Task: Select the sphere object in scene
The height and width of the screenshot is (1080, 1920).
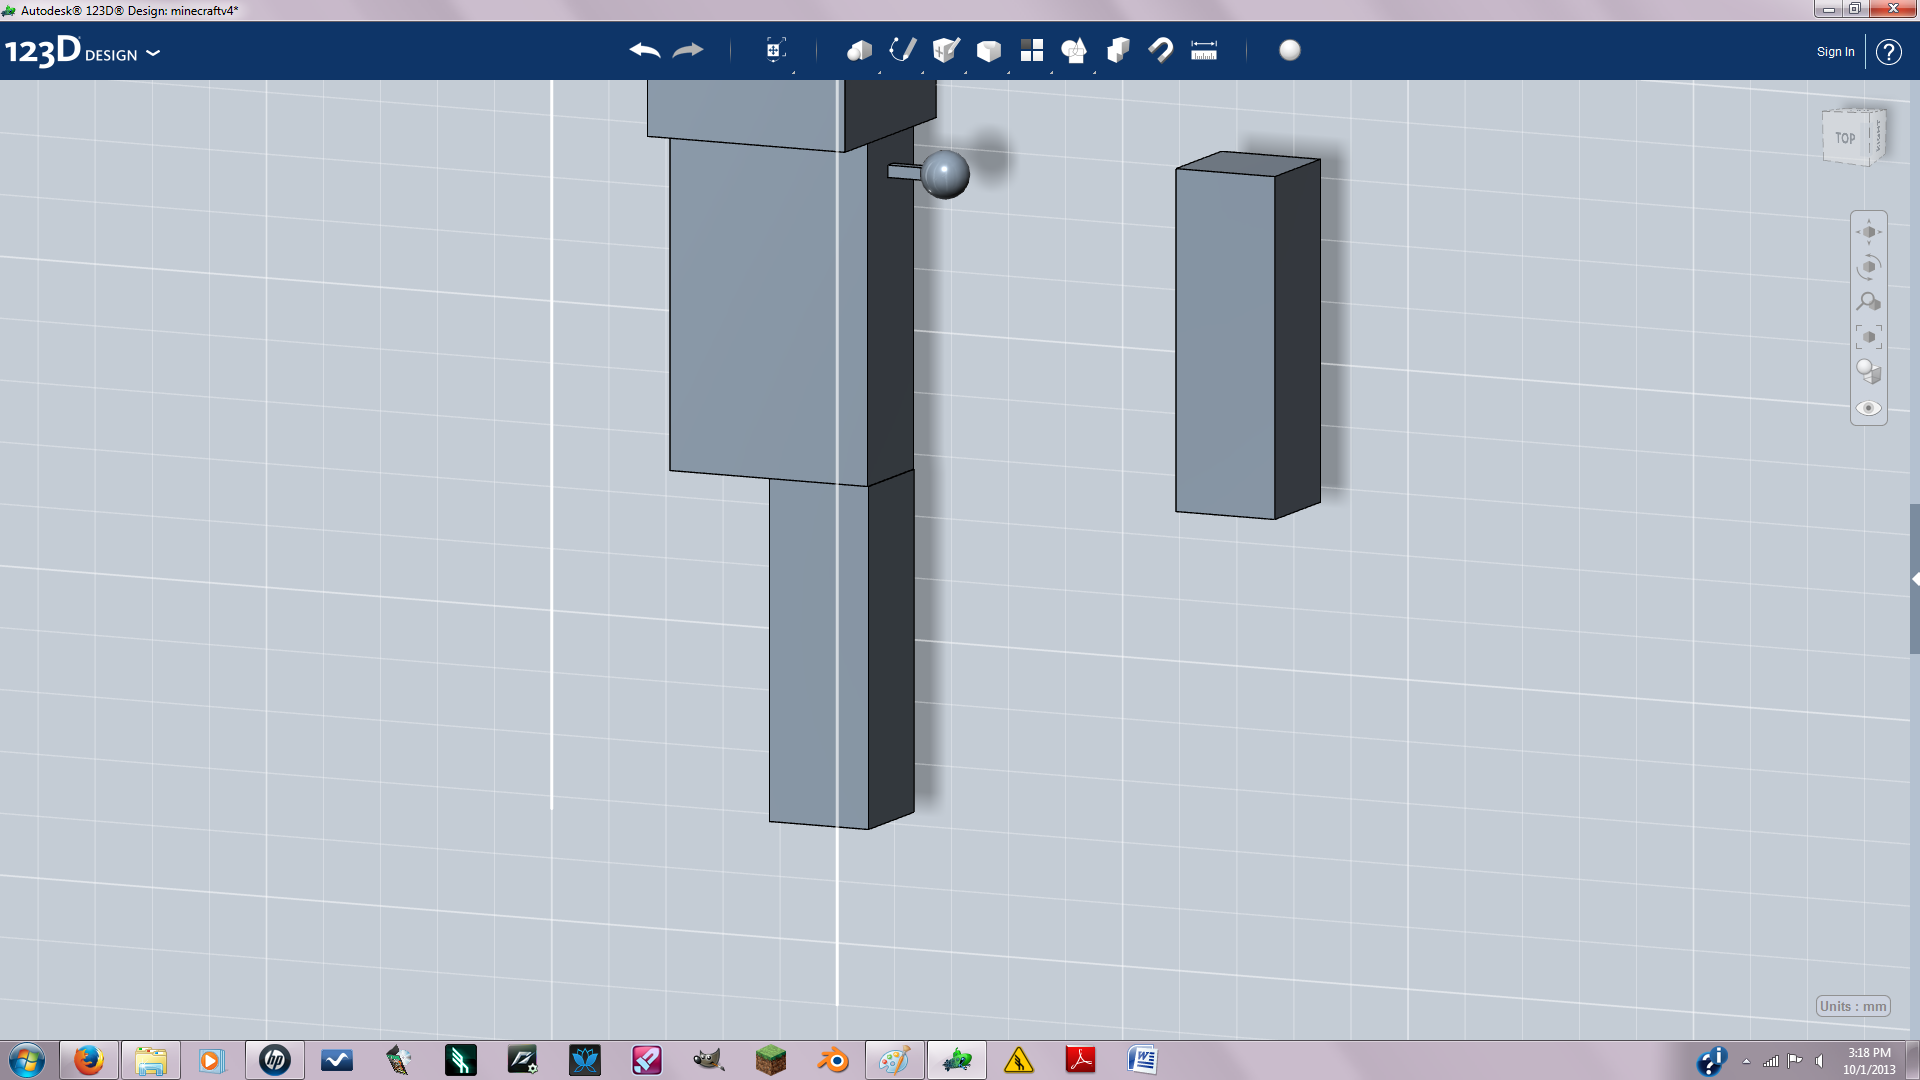Action: coord(945,175)
